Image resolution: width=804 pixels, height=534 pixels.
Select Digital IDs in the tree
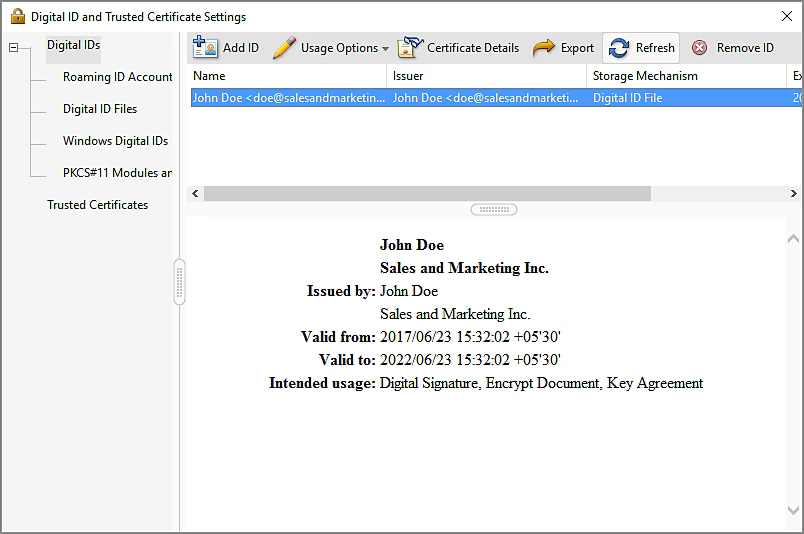click(x=73, y=45)
